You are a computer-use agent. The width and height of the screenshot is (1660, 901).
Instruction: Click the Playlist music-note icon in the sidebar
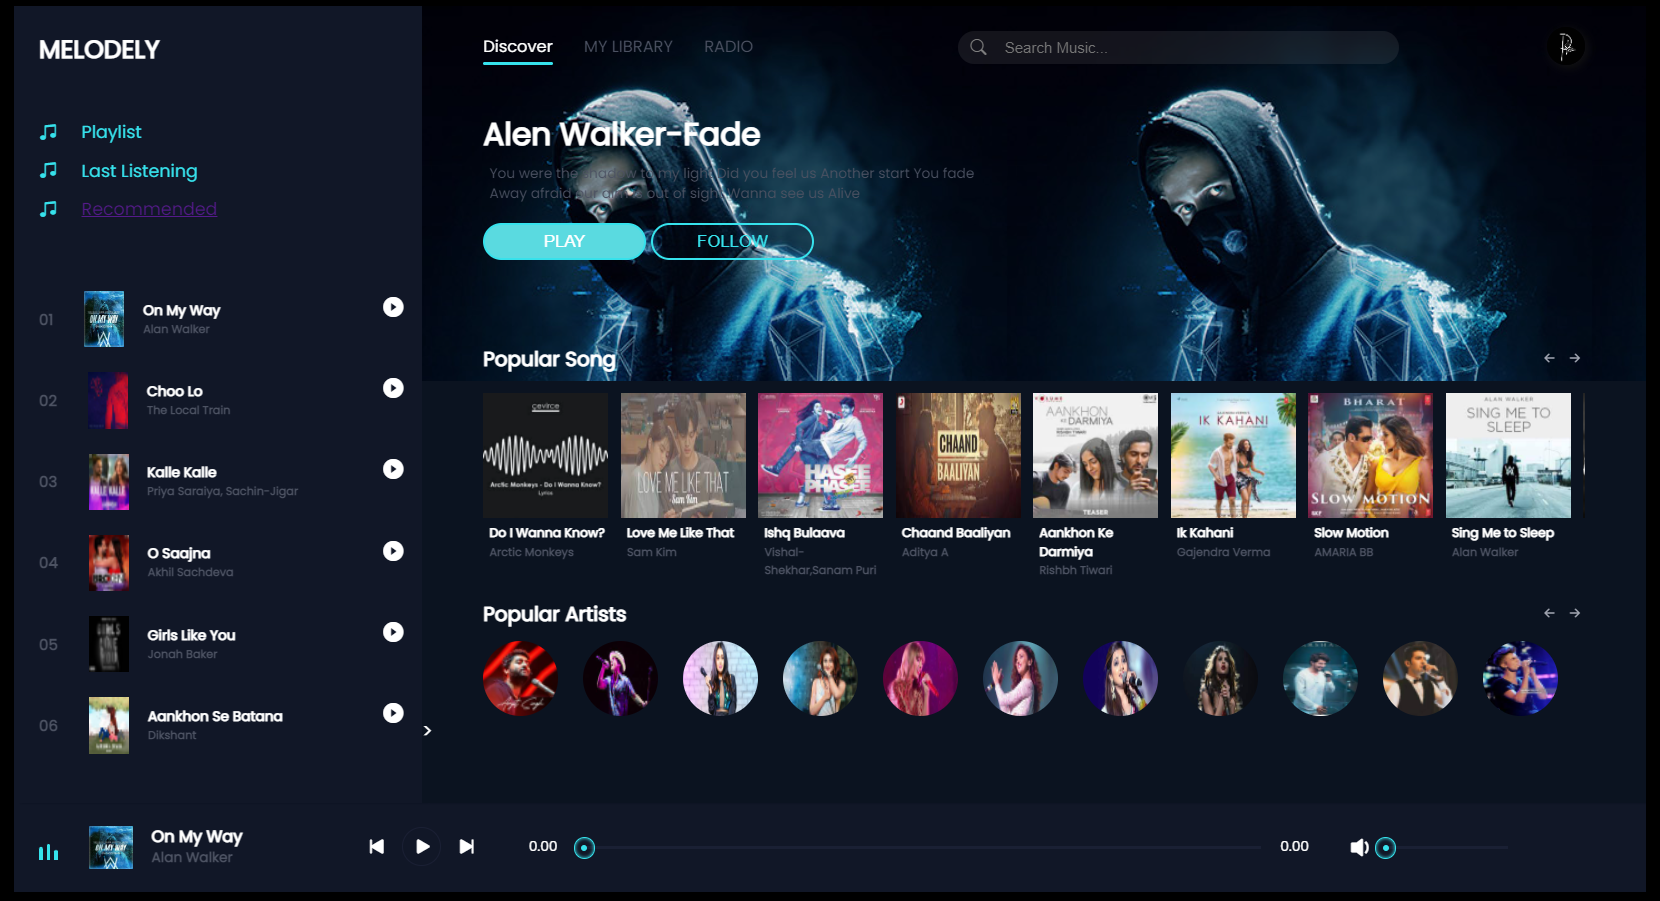pos(47,131)
